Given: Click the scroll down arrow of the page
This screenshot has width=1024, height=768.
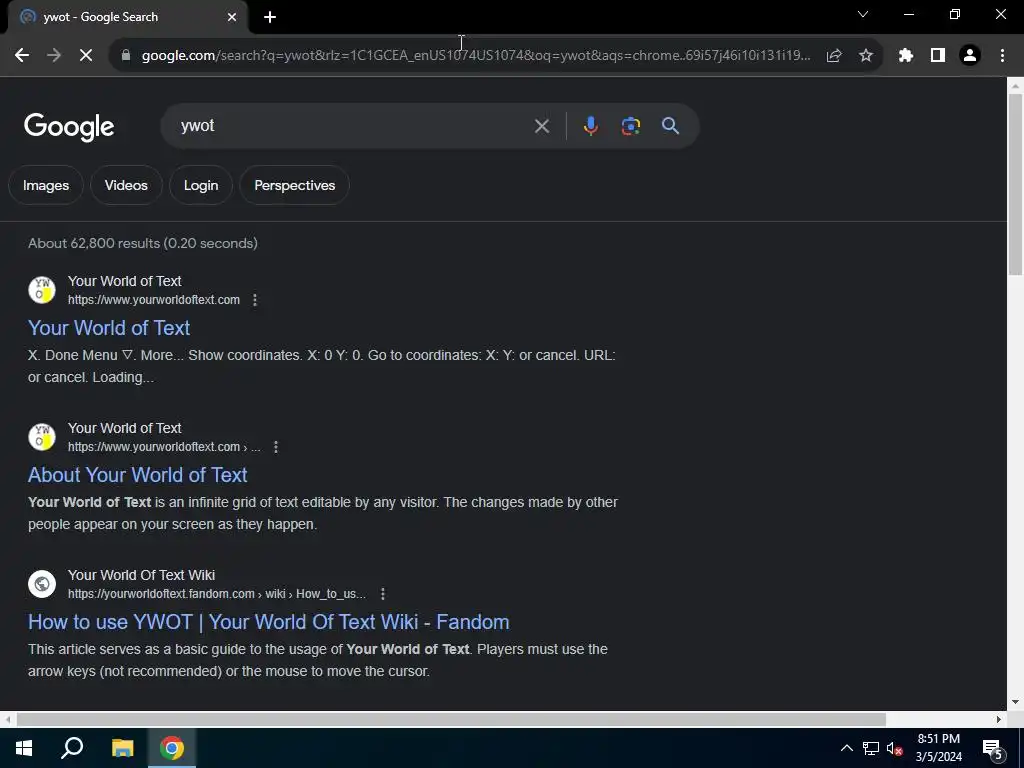Looking at the screenshot, I should [1015, 702].
